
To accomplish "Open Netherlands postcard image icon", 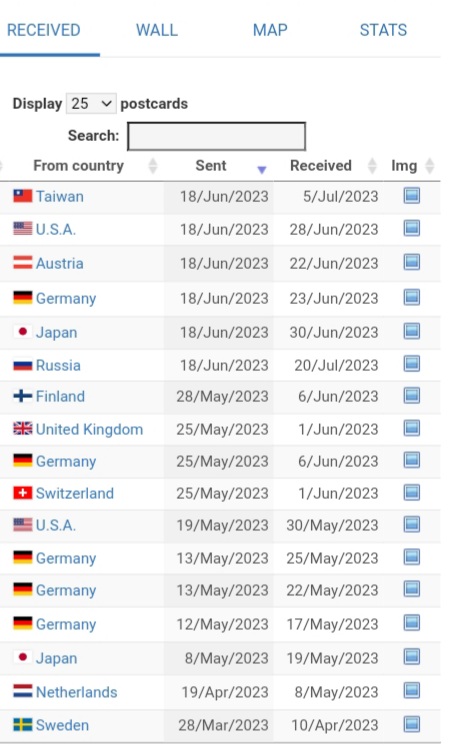I will [x=412, y=691].
